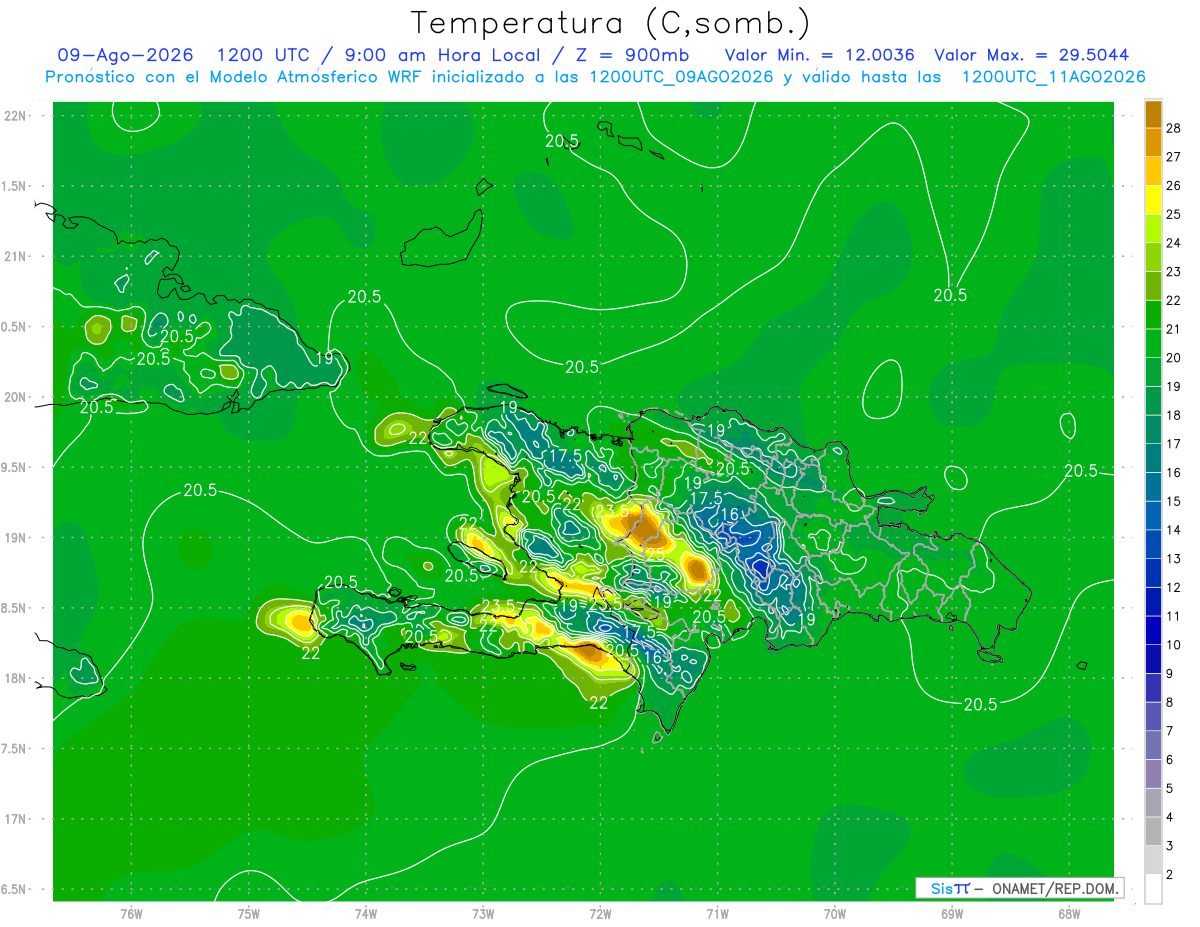
Task: Click the green colorbar swatch between 20 and 21
Action: click(1153, 343)
